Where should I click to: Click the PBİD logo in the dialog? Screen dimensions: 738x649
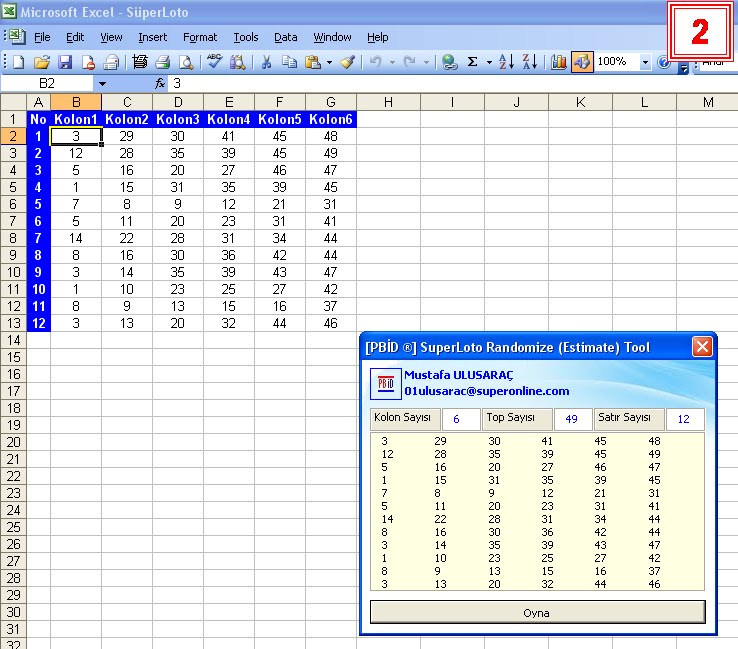pos(385,384)
